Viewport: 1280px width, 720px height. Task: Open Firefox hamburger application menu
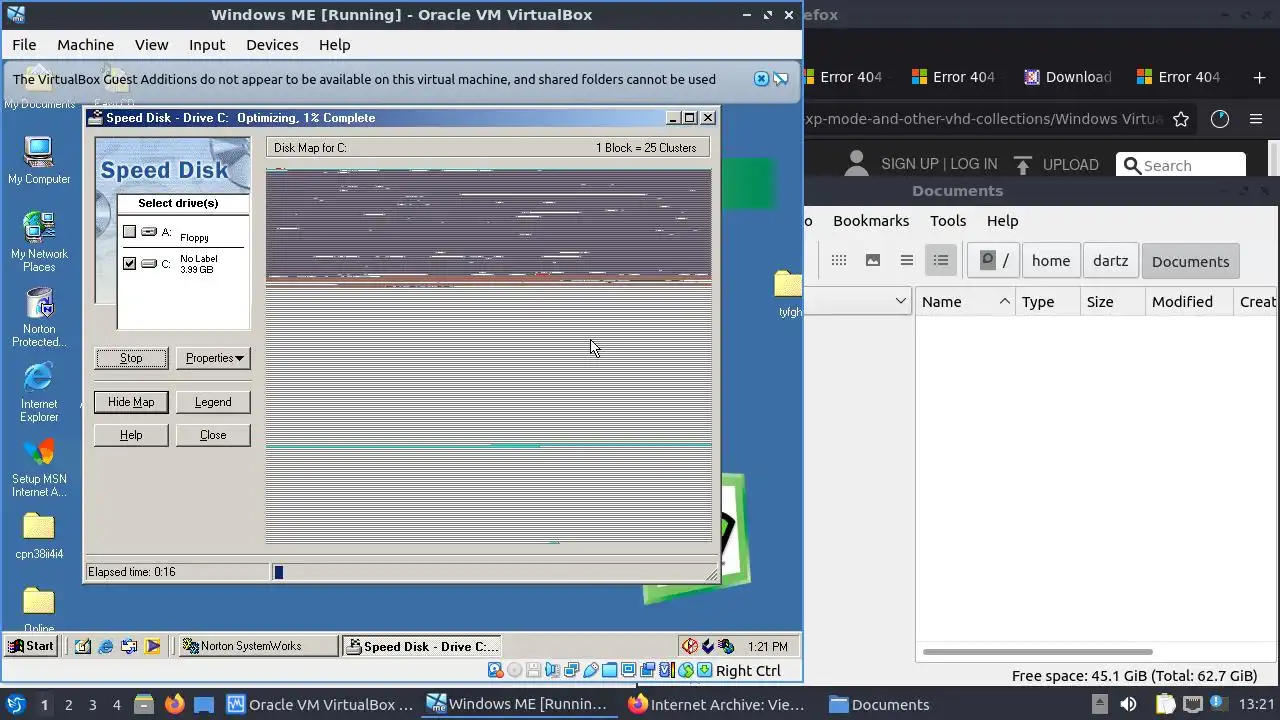click(x=1256, y=119)
